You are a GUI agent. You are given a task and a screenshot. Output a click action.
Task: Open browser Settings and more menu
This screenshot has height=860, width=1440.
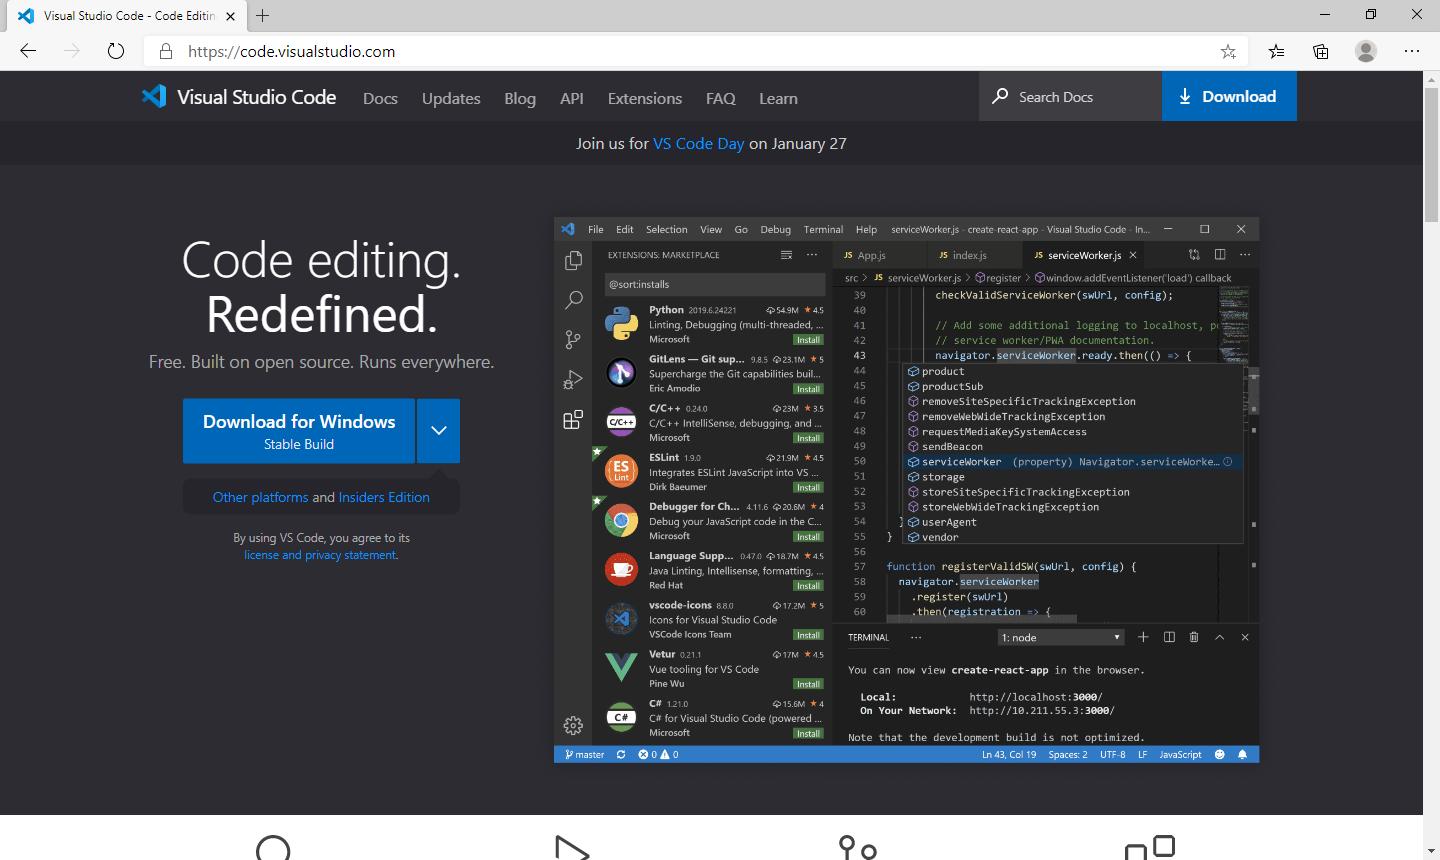1412,51
